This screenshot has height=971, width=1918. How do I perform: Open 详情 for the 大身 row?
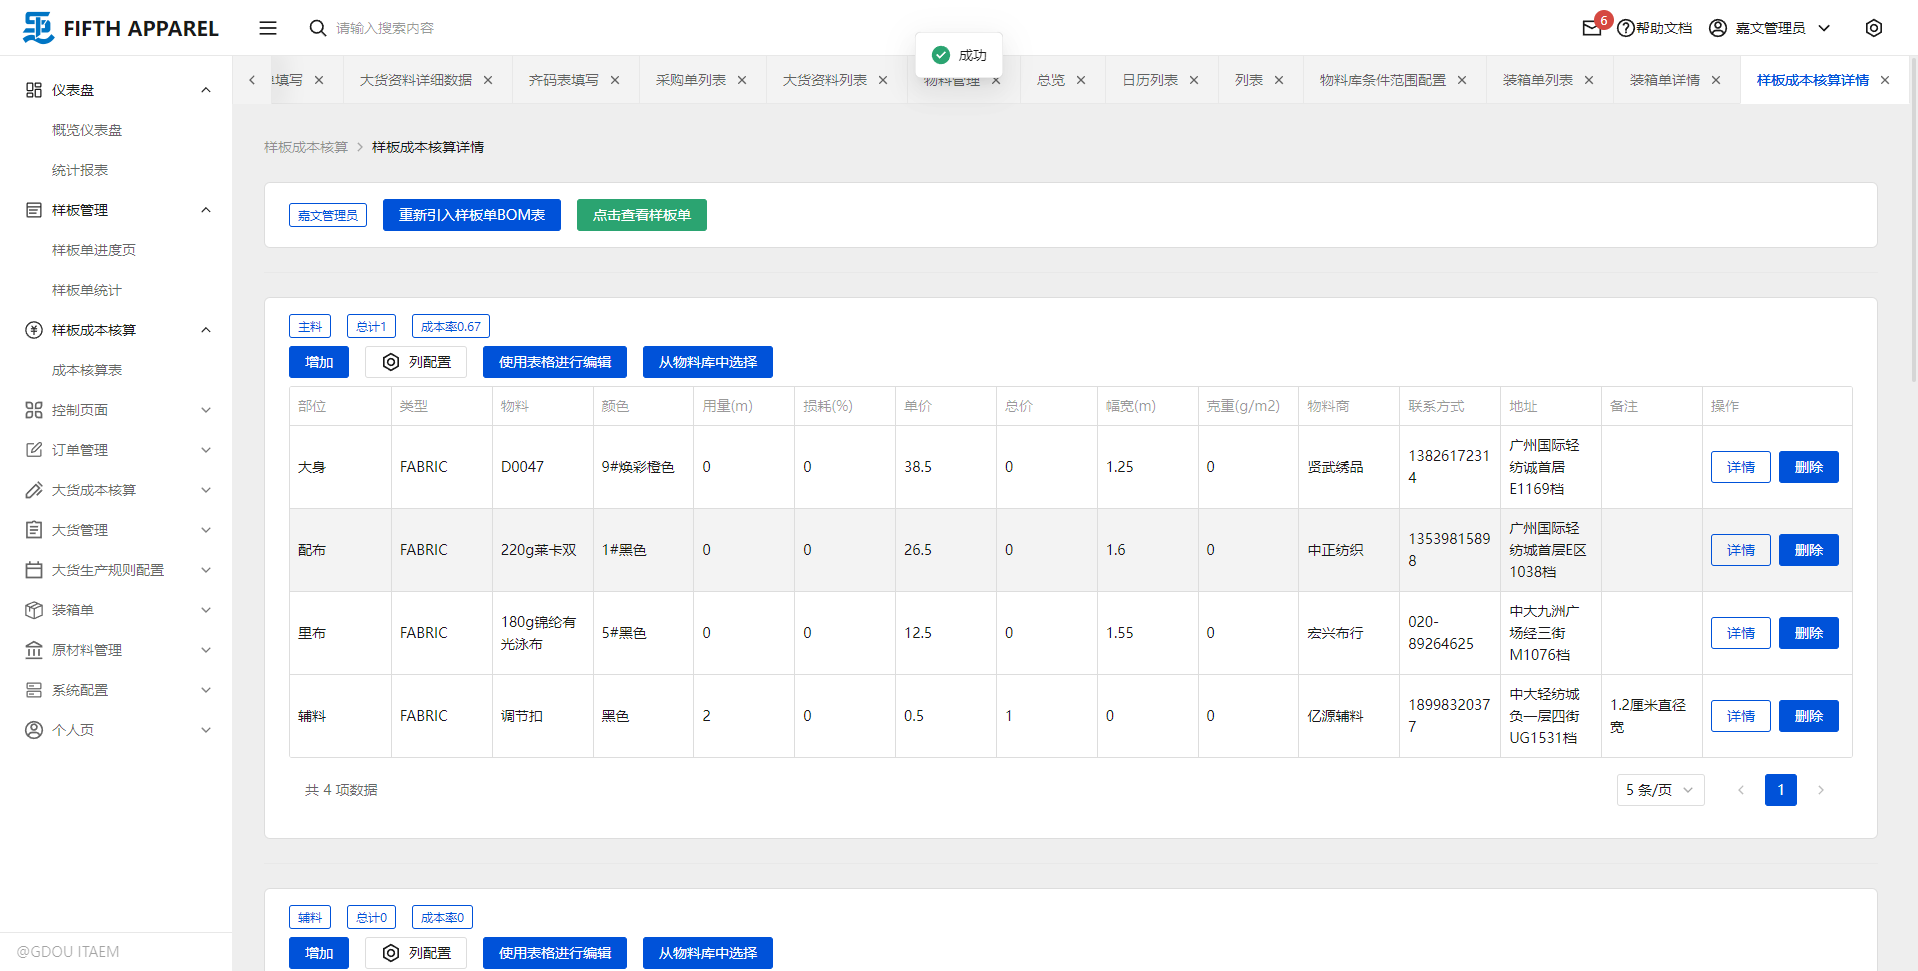click(x=1741, y=467)
